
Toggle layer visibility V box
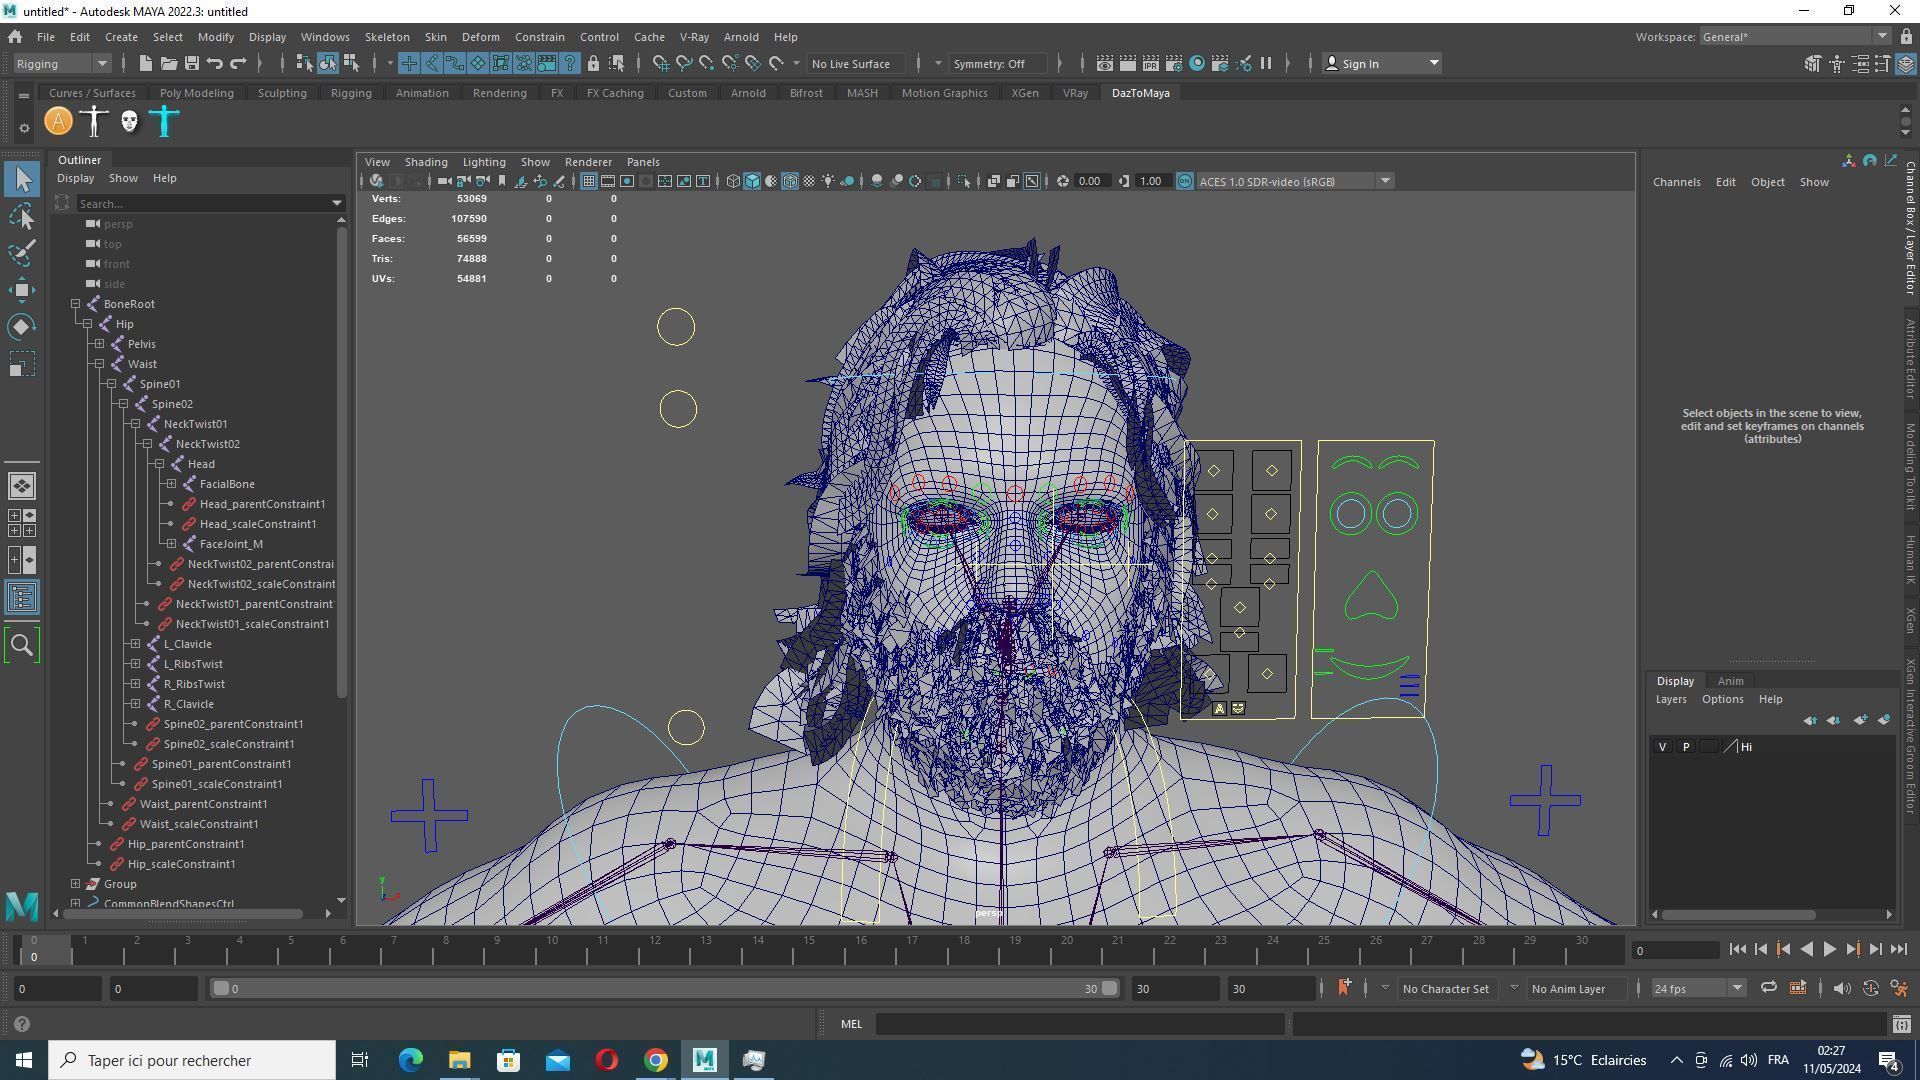(1663, 747)
